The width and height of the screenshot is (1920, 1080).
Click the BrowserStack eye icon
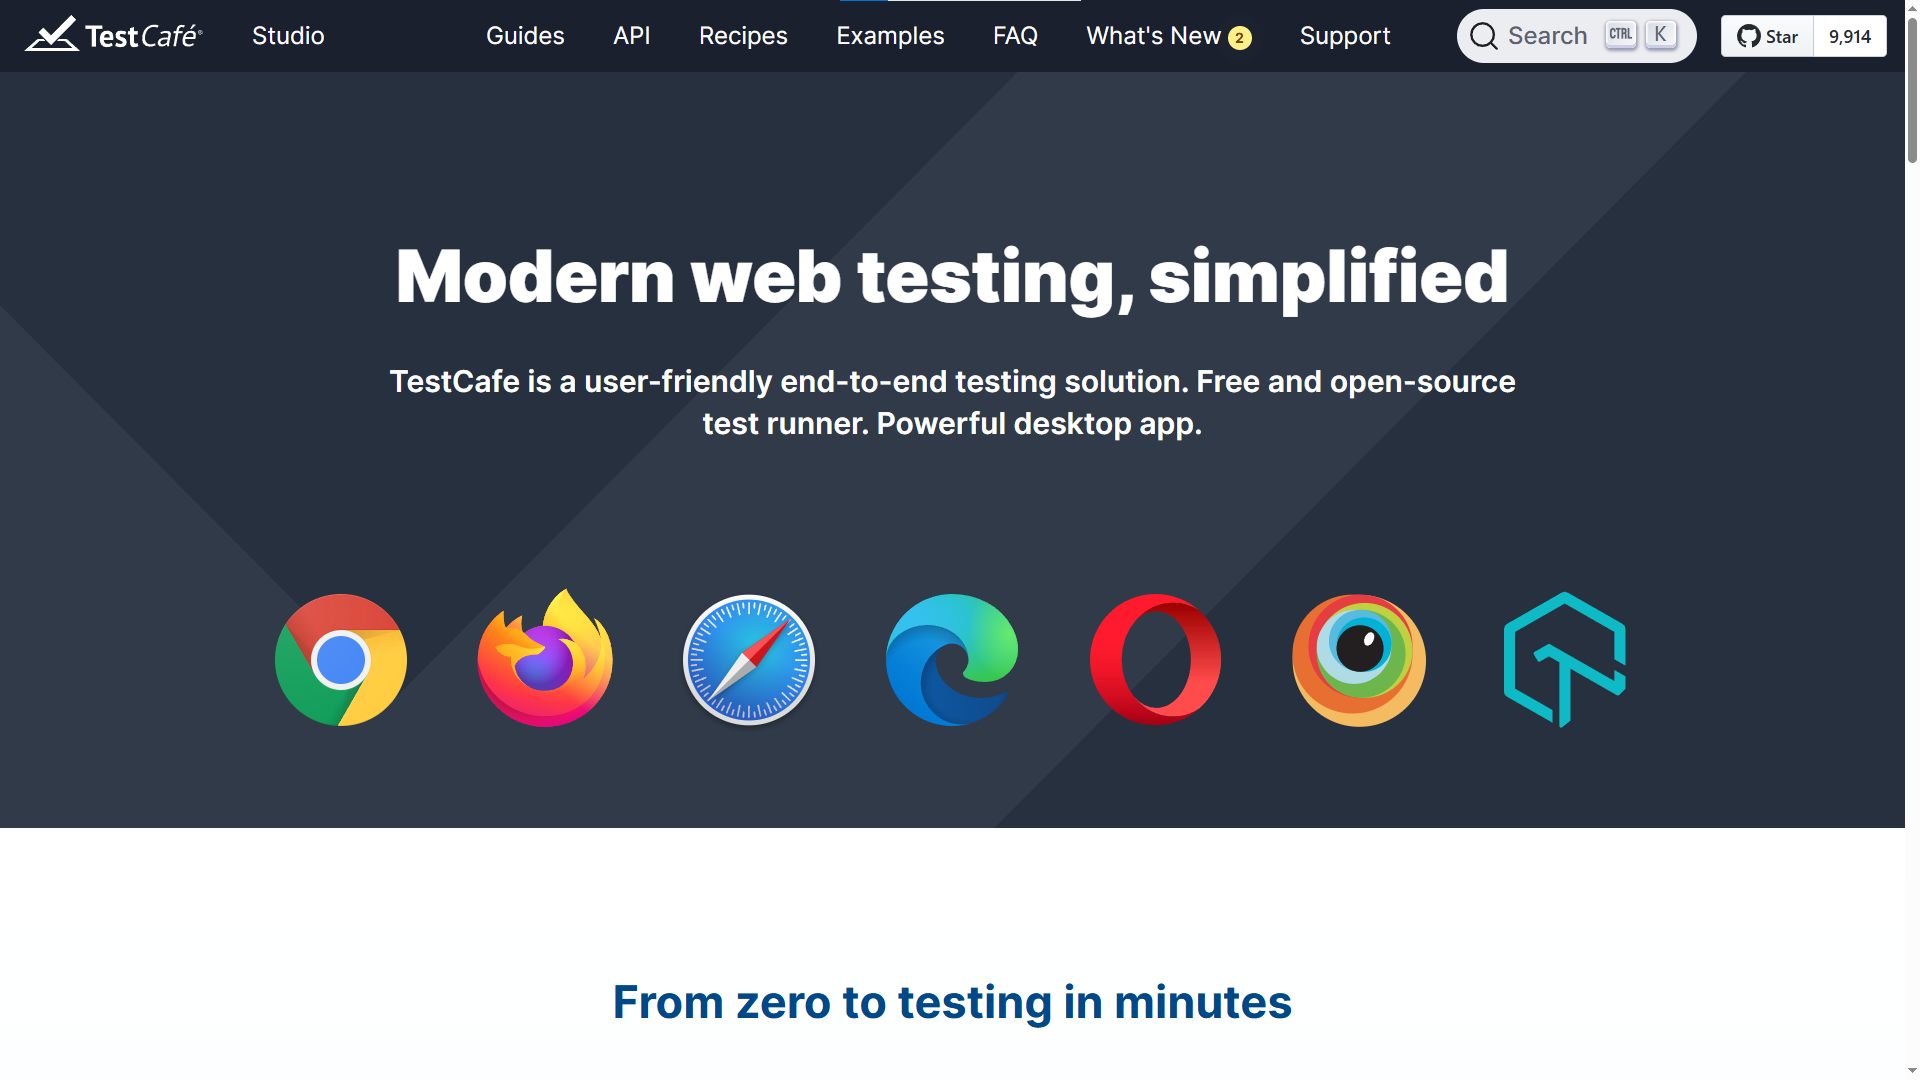1359,660
